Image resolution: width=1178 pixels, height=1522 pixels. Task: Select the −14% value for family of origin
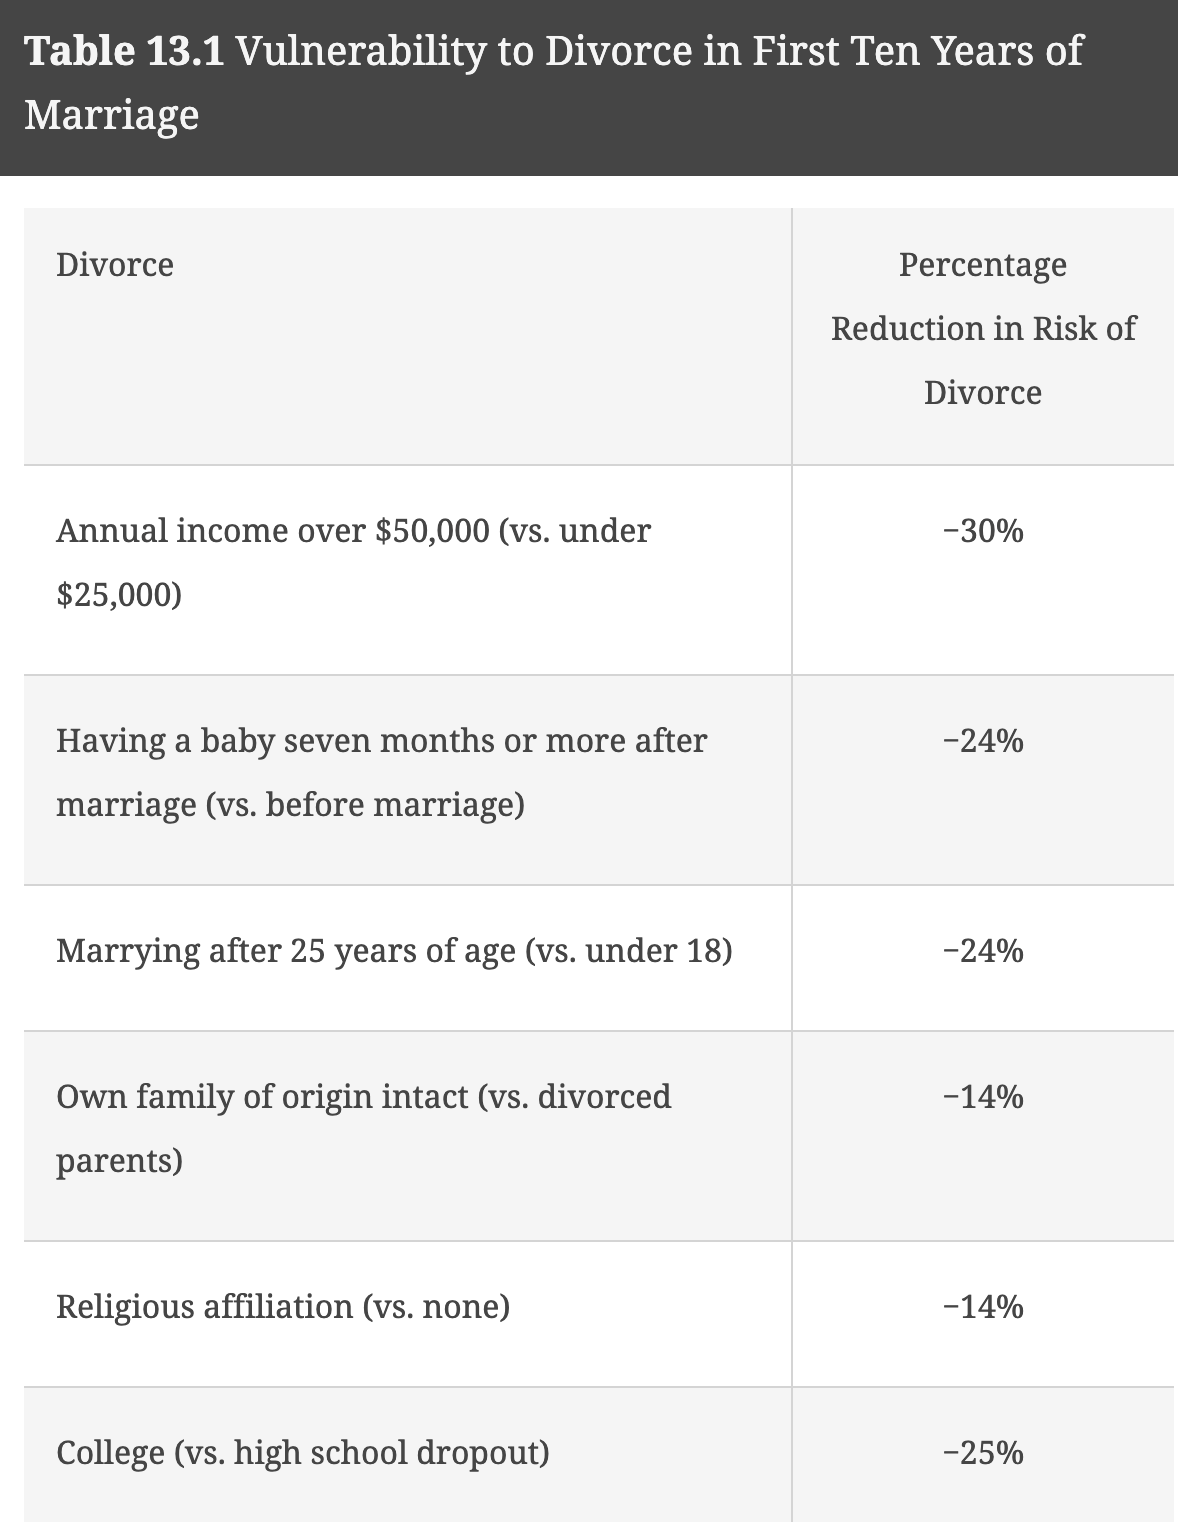(x=982, y=1097)
